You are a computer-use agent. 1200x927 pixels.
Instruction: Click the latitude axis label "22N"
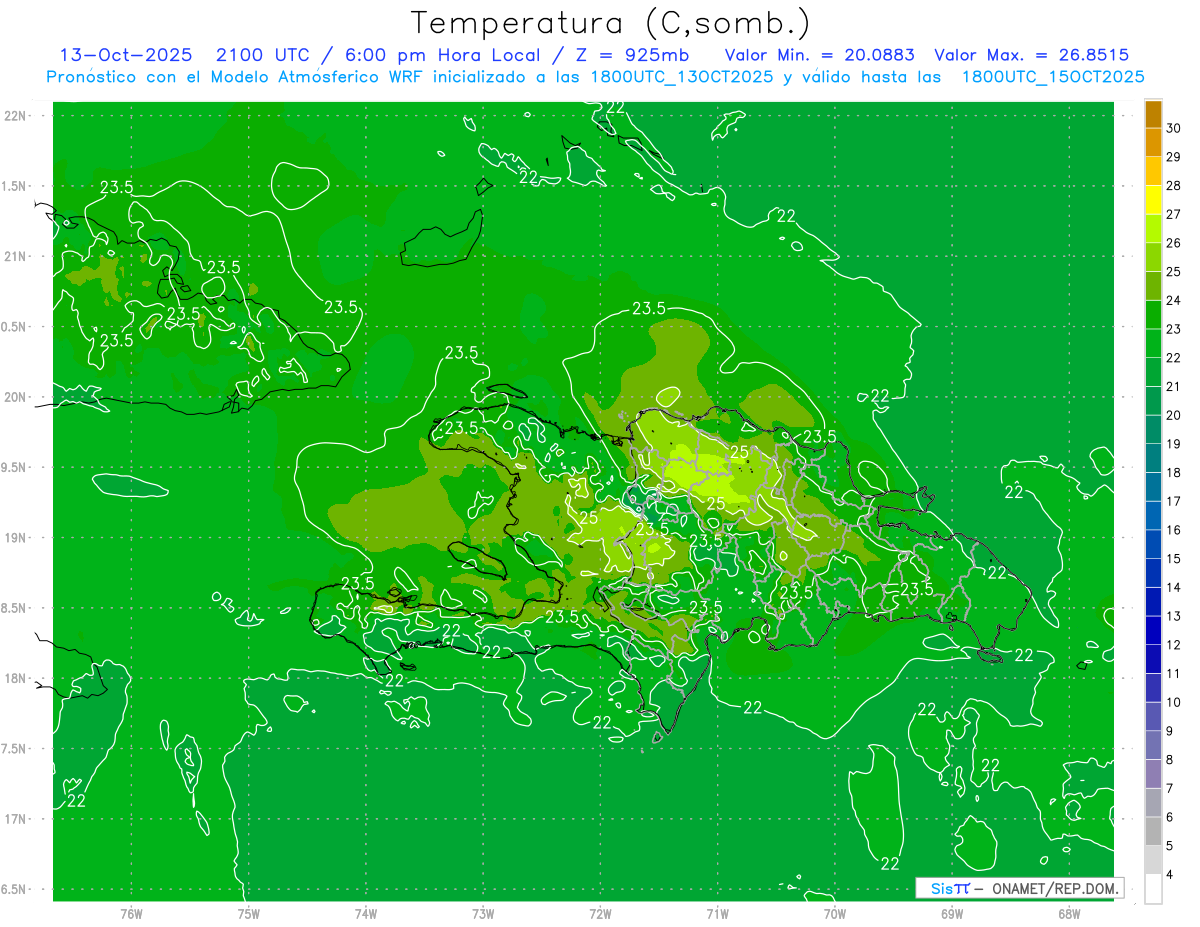tap(15, 116)
